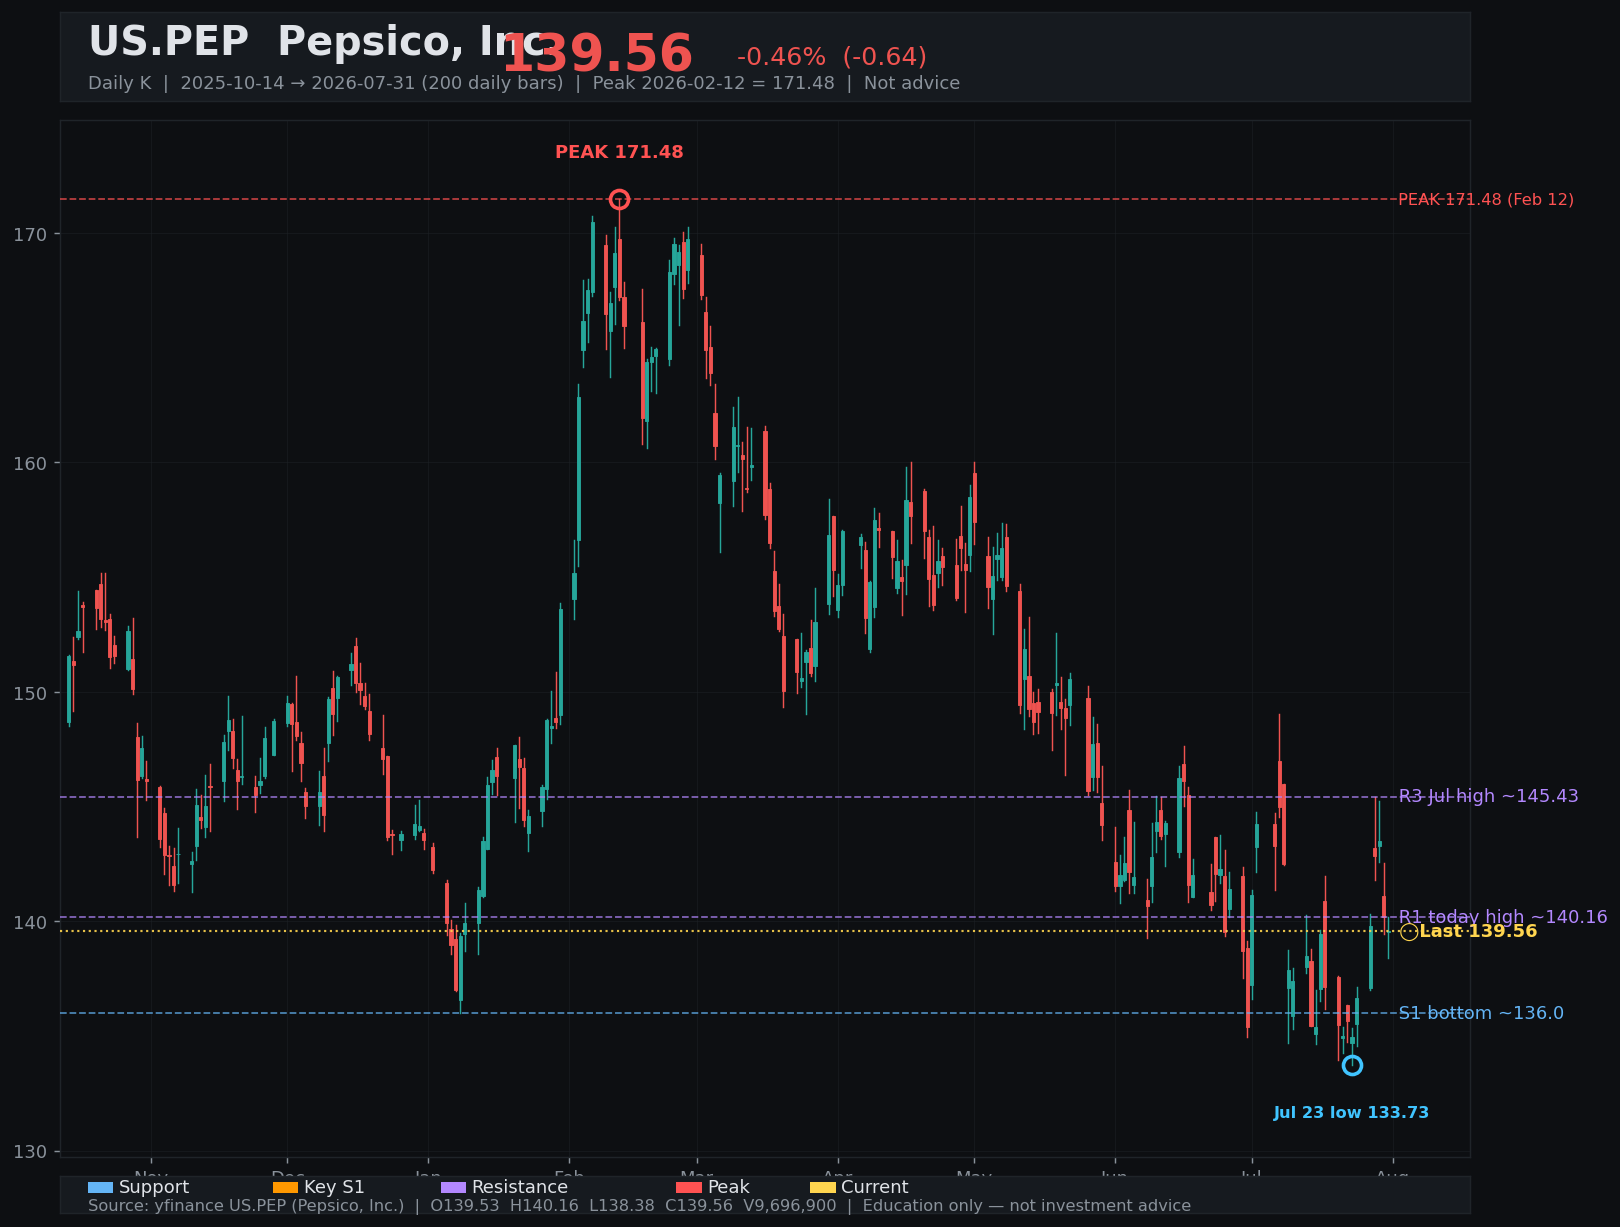Image resolution: width=1620 pixels, height=1227 pixels.
Task: Click the 'C139.56' close value in footer
Action: [x=700, y=1206]
